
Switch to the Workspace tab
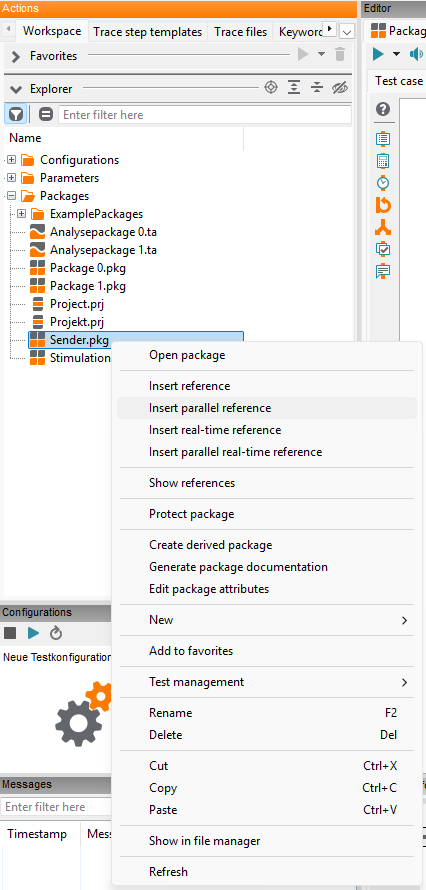[x=52, y=31]
